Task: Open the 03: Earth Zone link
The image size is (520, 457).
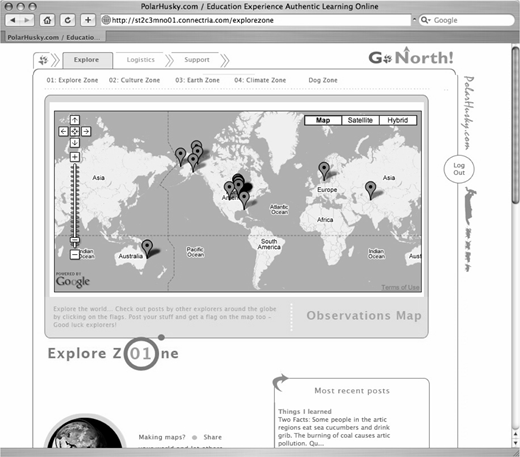Action: click(197, 80)
